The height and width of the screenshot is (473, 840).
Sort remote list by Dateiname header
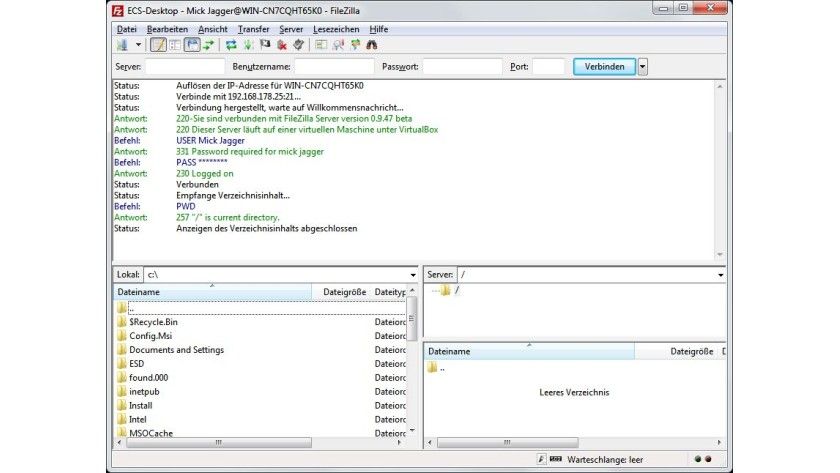(529, 351)
